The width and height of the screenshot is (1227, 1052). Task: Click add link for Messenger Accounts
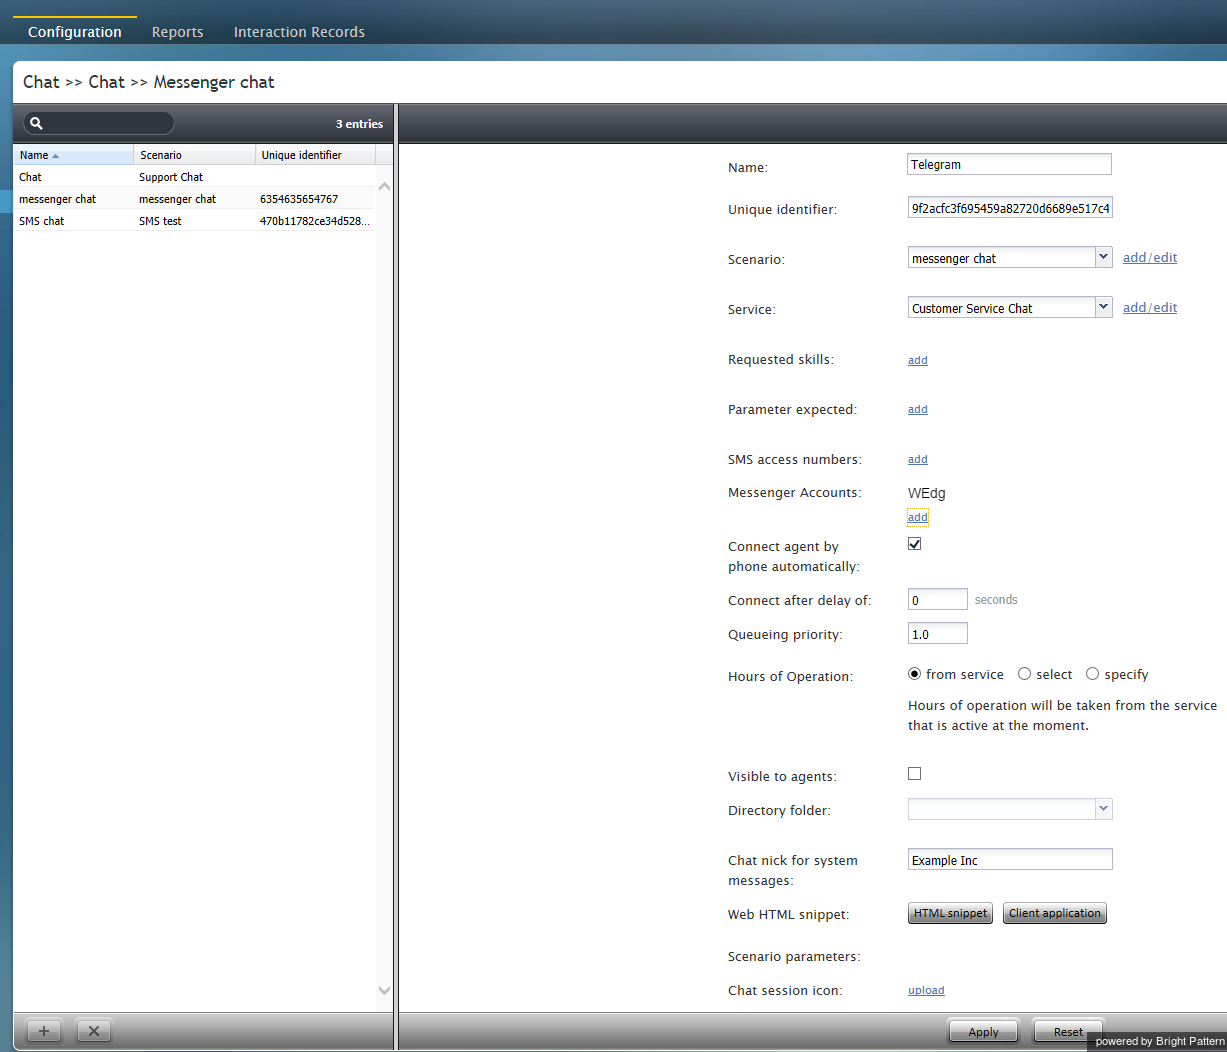pos(918,517)
